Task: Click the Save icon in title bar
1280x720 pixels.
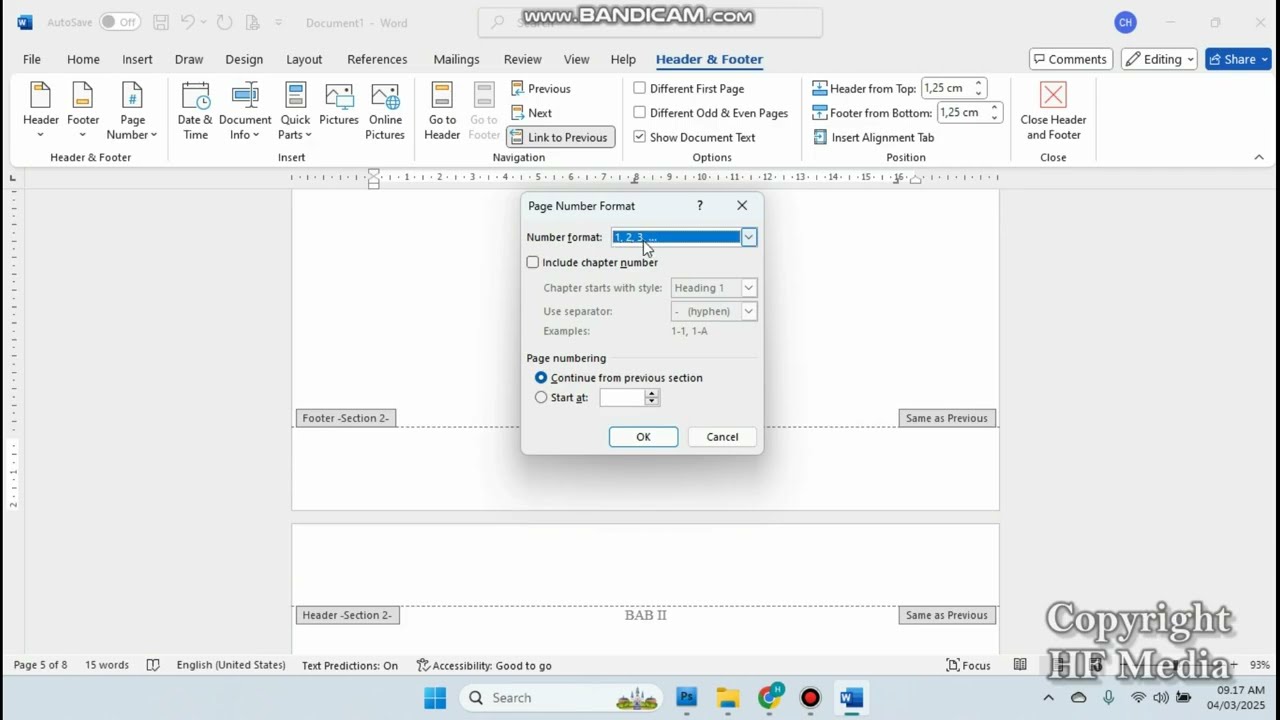Action: tap(161, 22)
